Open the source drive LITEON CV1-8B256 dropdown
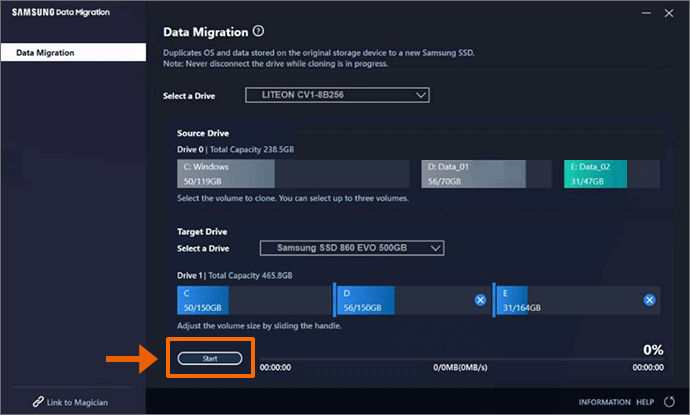Screen dimensions: 690x415 coord(337,95)
